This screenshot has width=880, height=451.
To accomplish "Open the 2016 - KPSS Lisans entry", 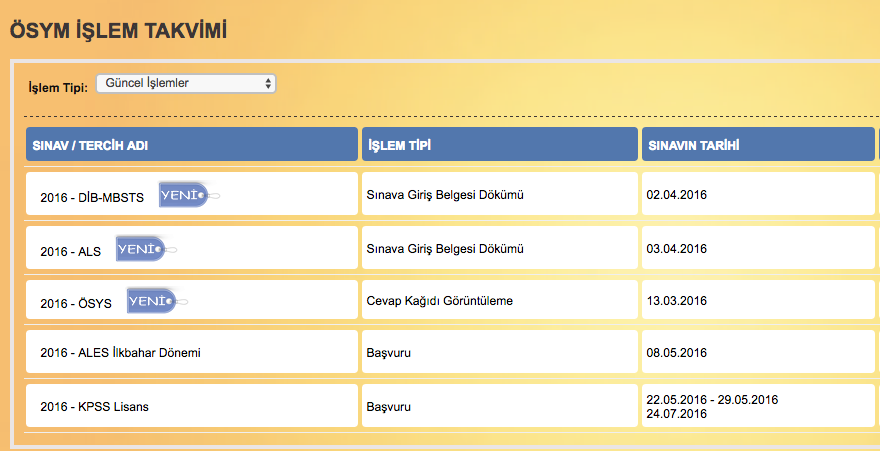I will (95, 407).
